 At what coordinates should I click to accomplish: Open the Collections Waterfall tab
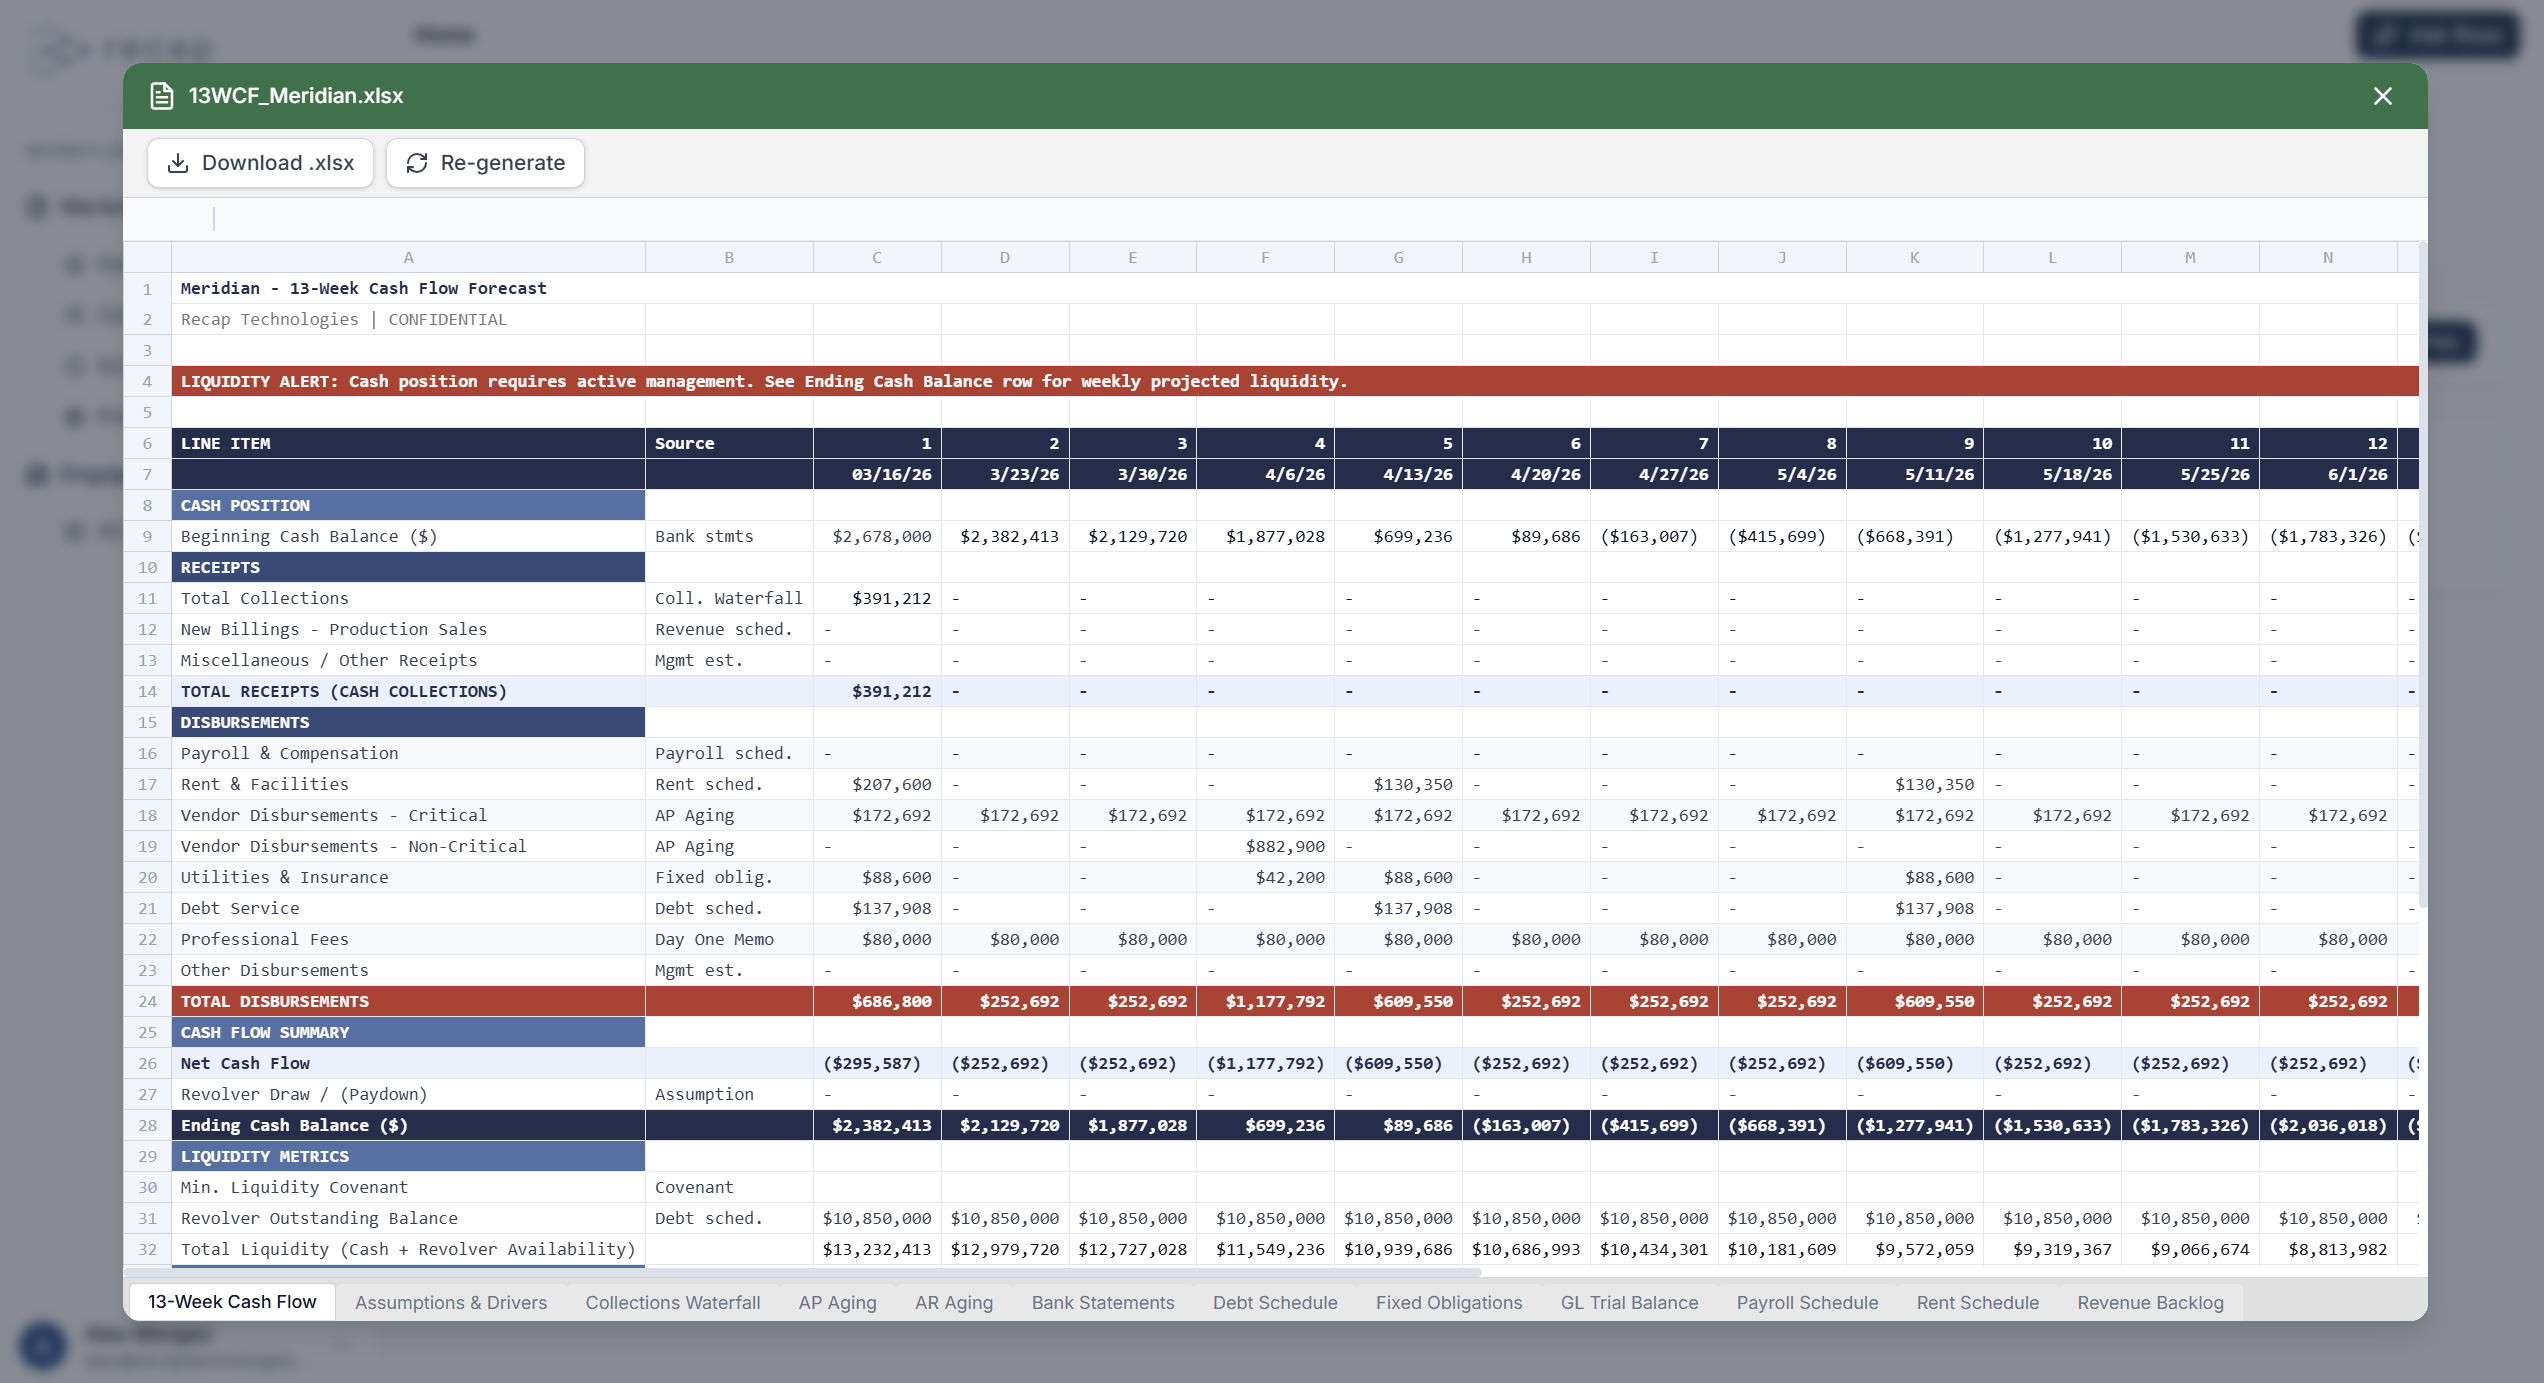(x=672, y=1302)
